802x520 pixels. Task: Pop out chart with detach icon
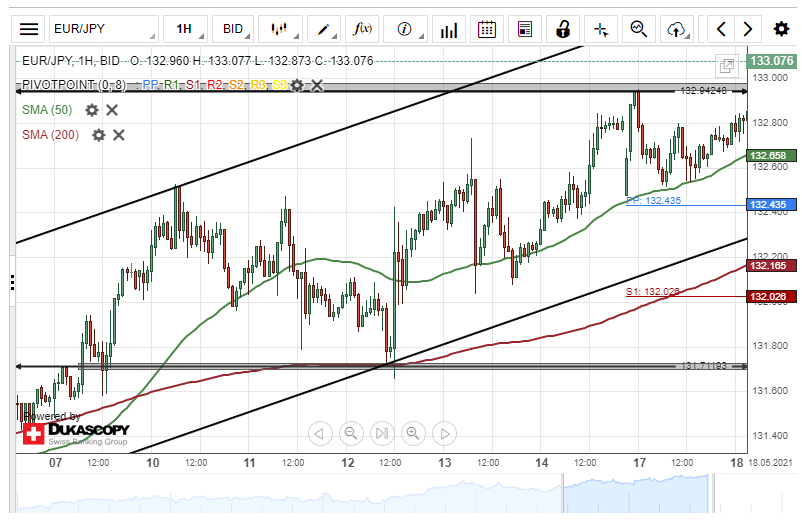pyautogui.click(x=727, y=66)
